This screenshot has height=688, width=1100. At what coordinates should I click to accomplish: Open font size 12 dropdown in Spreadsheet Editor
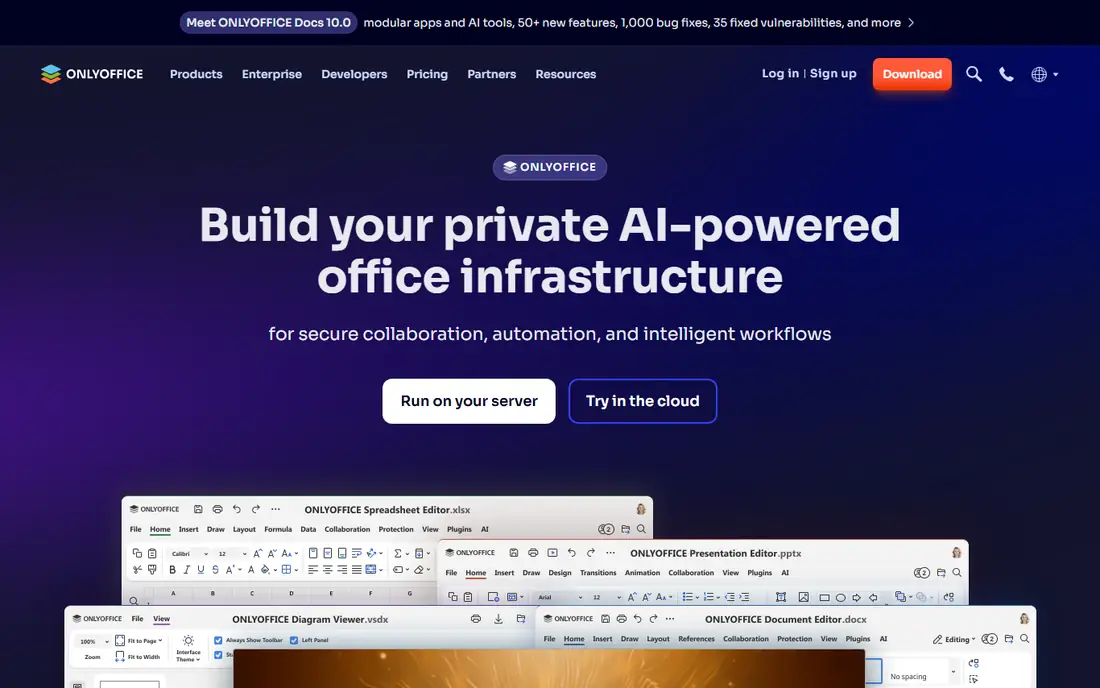click(x=232, y=553)
